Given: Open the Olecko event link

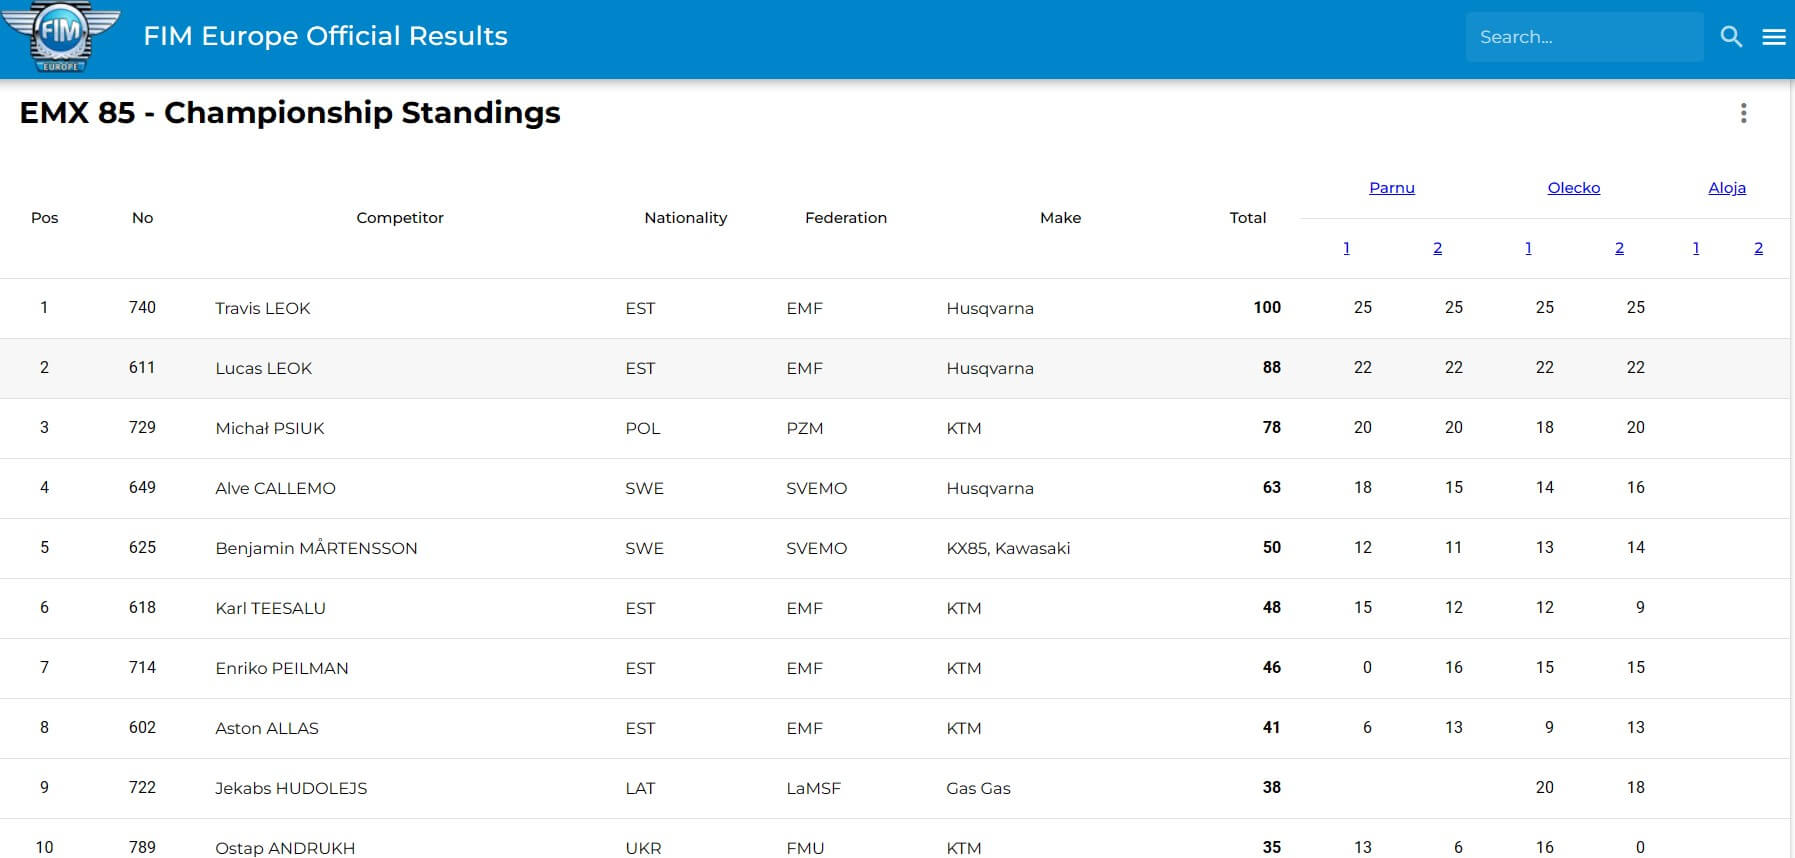Looking at the screenshot, I should (x=1574, y=188).
